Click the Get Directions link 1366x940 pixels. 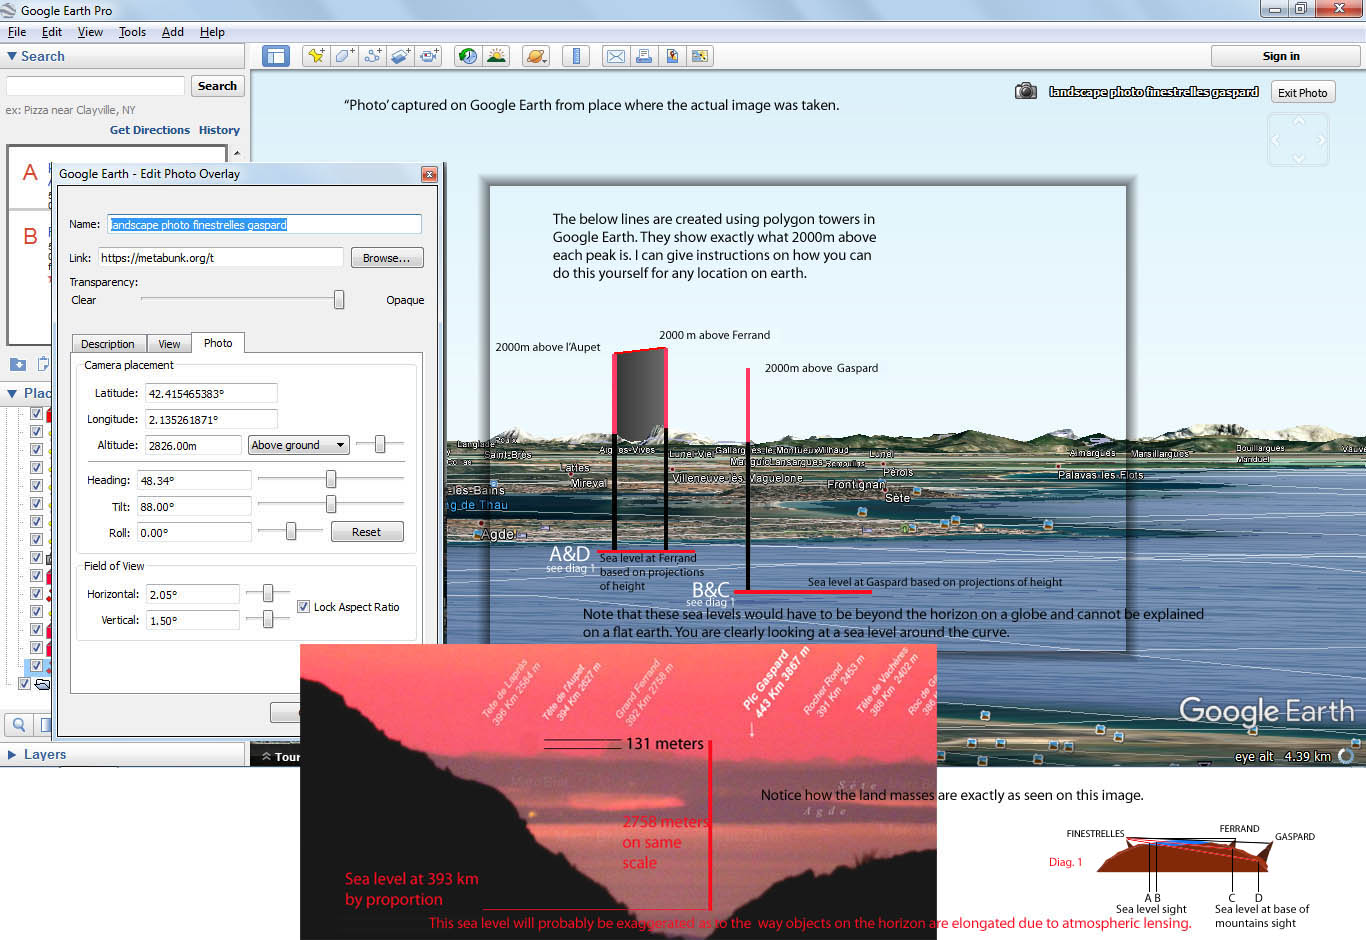(150, 130)
